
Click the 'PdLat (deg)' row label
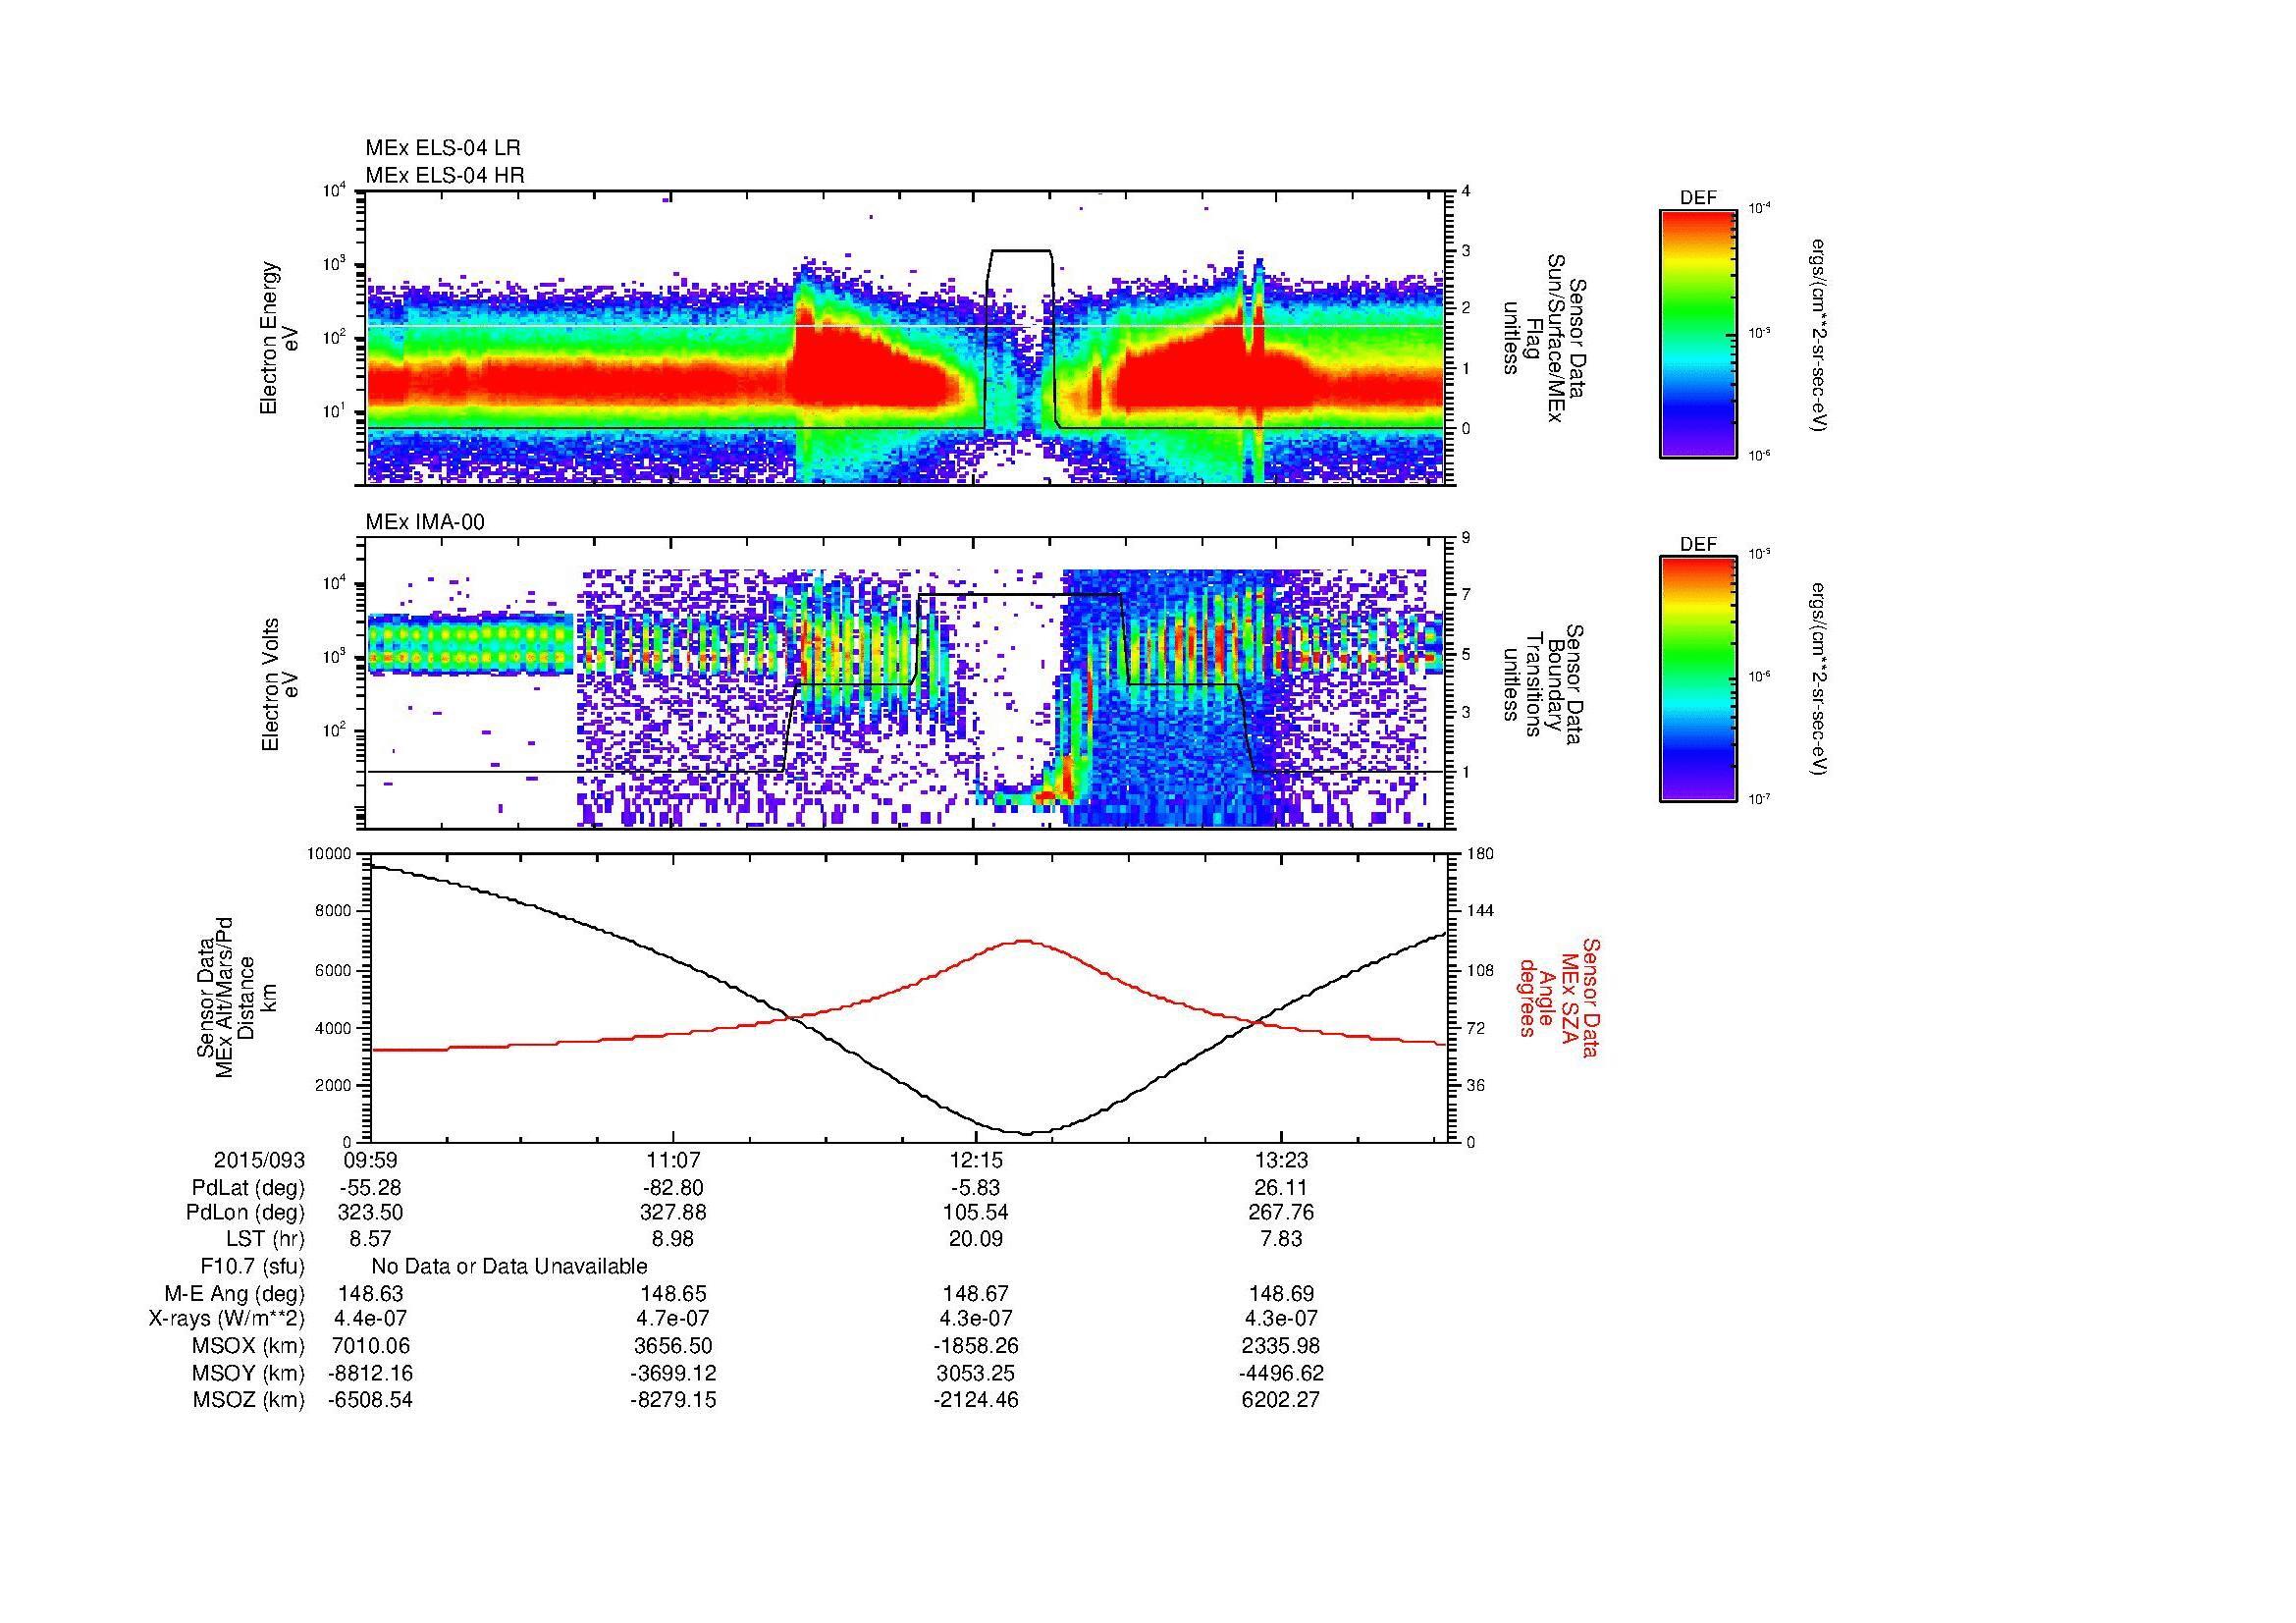tap(248, 1188)
